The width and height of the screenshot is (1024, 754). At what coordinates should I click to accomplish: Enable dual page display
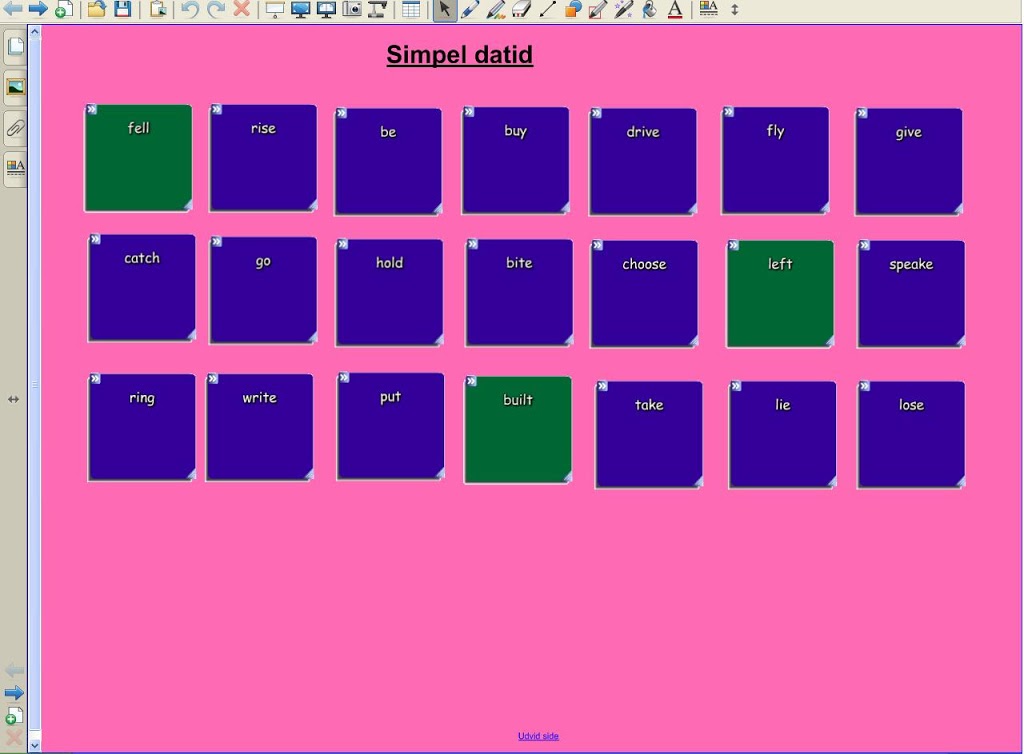point(326,9)
